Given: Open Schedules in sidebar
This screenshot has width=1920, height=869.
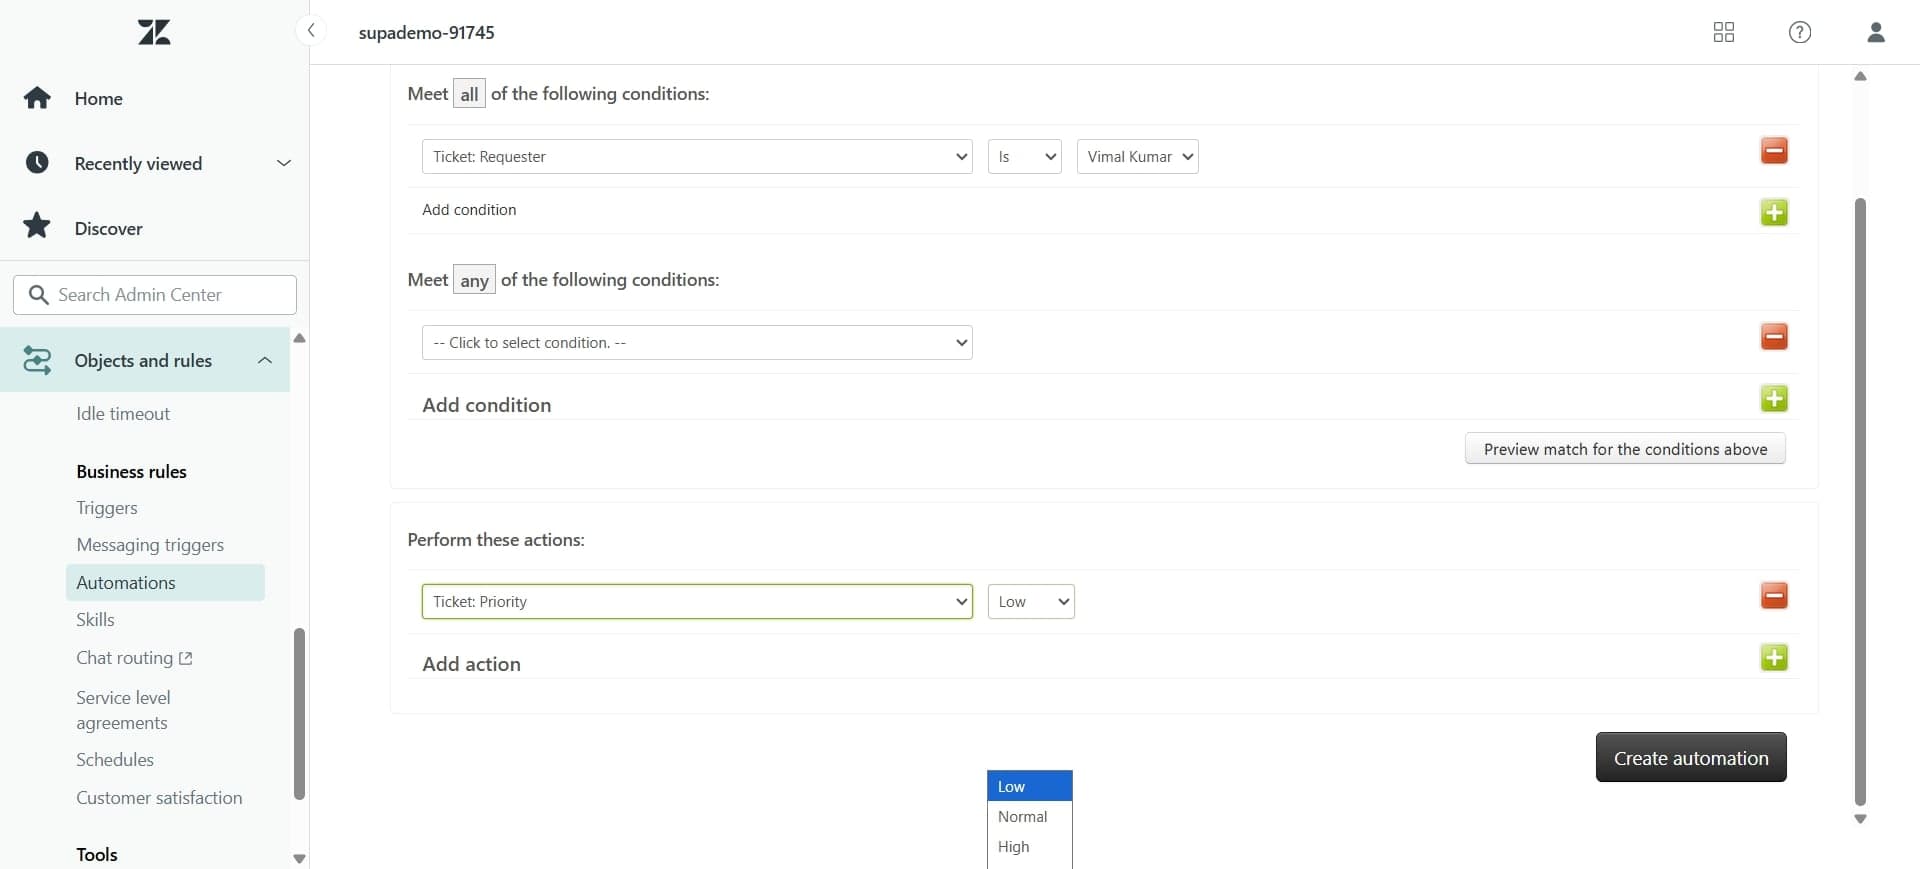Looking at the screenshot, I should (115, 760).
